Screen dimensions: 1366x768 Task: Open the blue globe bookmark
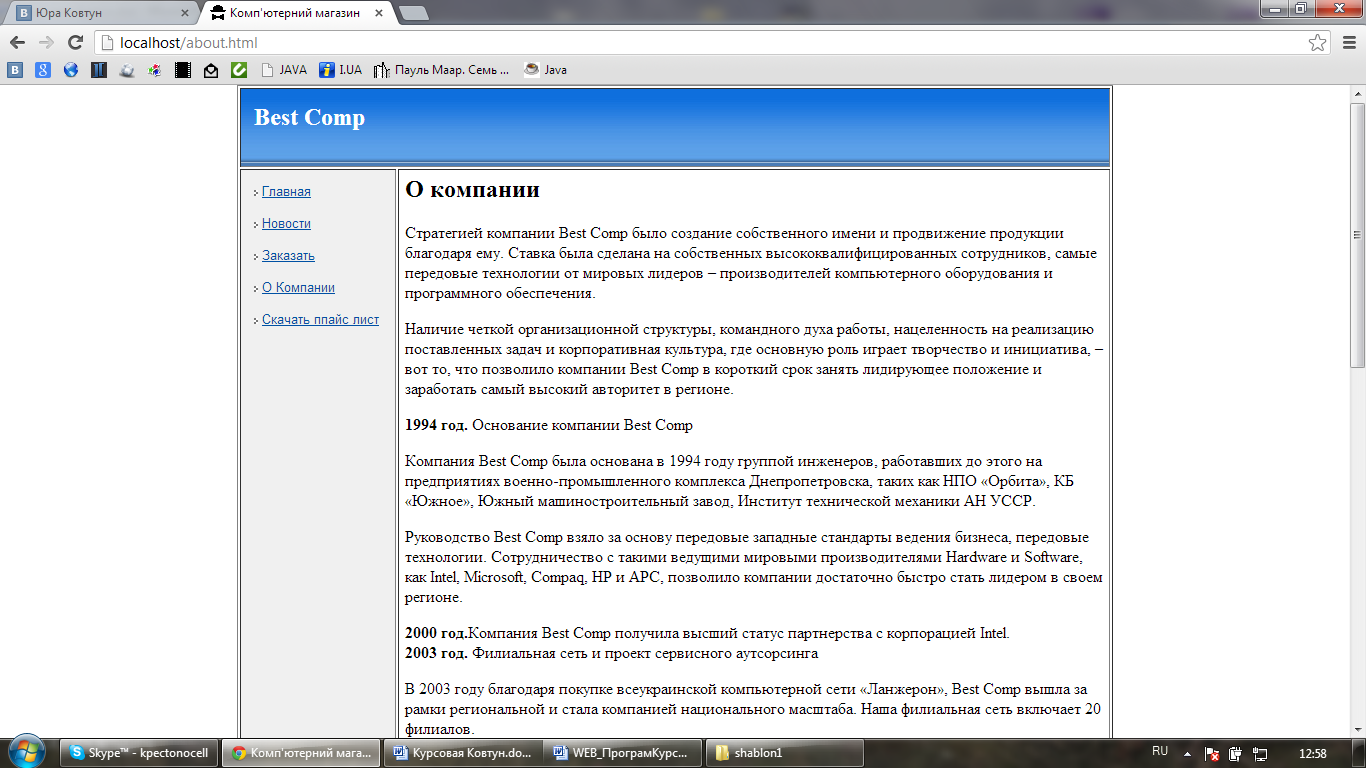[x=71, y=70]
